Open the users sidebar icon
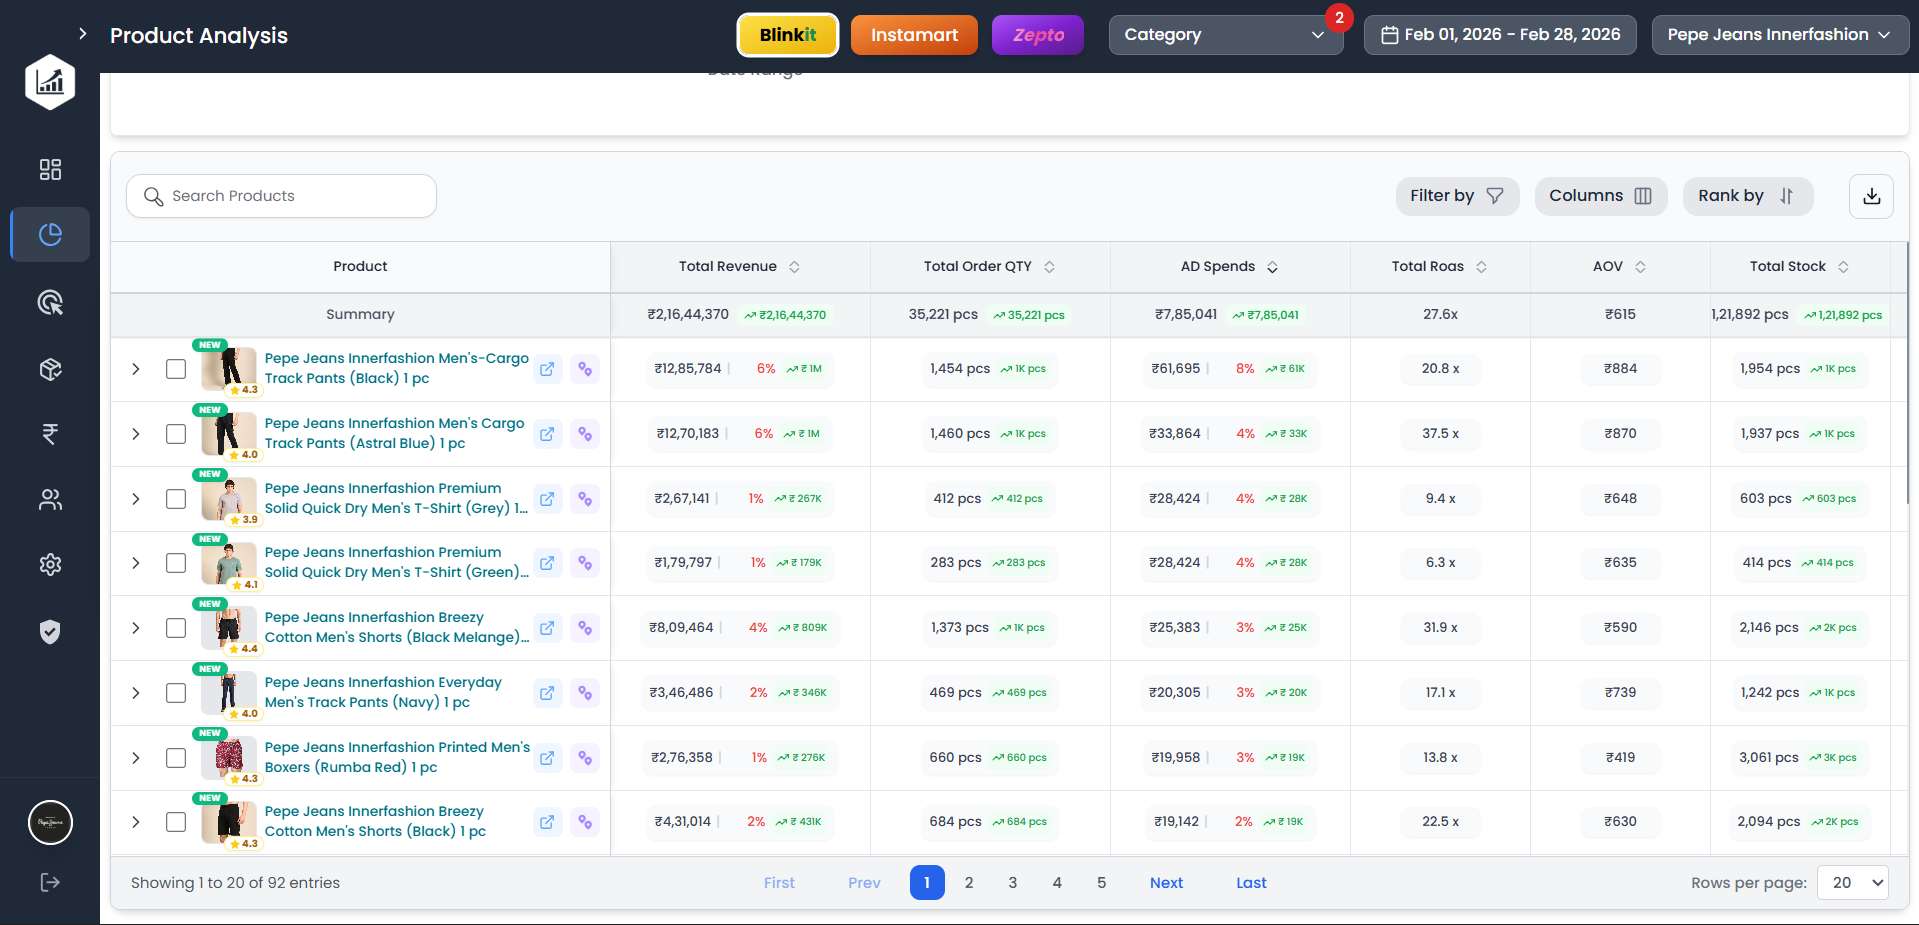The width and height of the screenshot is (1919, 925). [50, 500]
